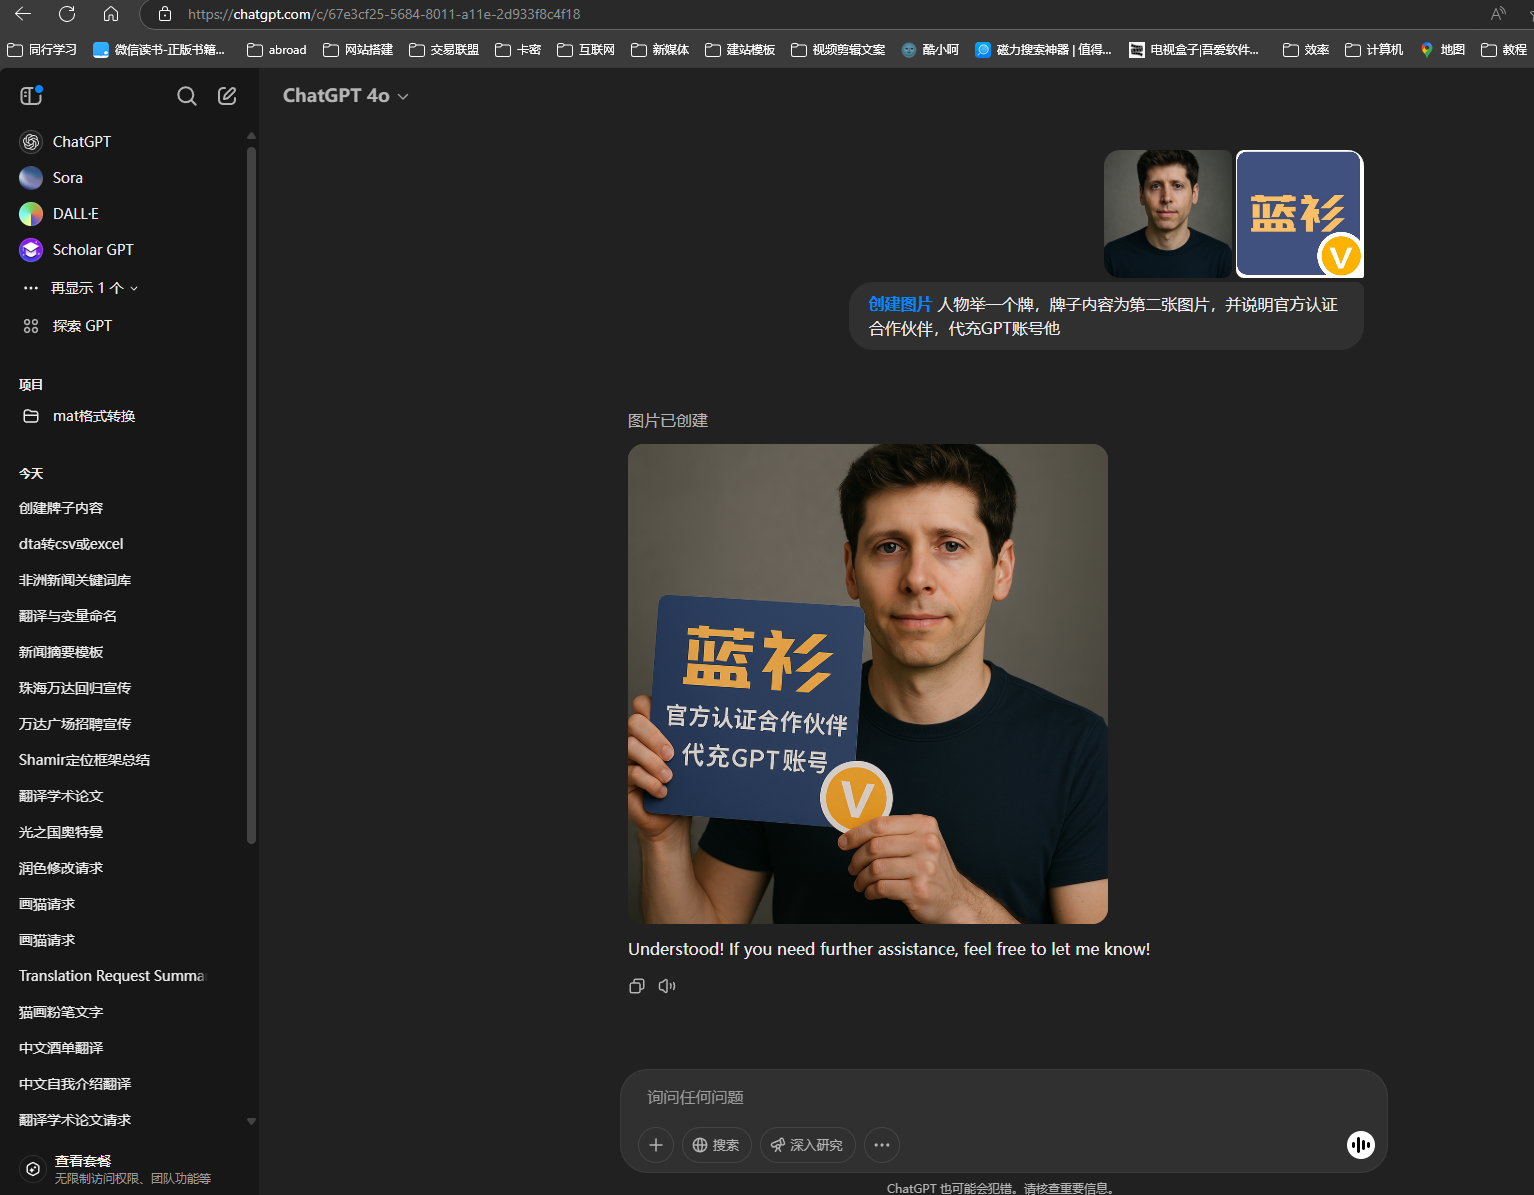
Task: Open the generated image preview
Action: [868, 684]
